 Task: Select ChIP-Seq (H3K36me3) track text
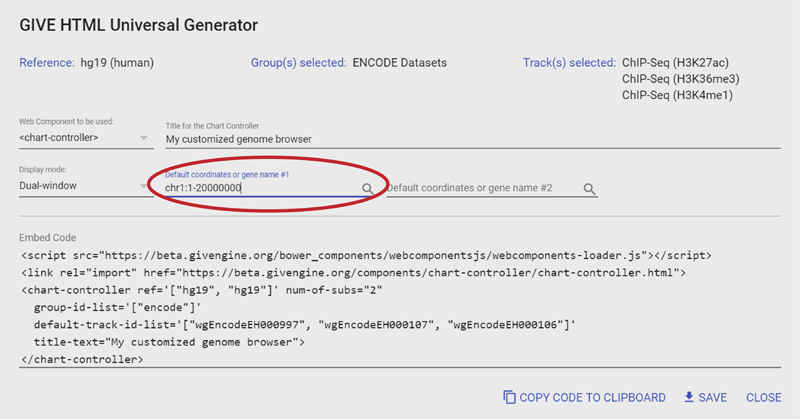(680, 79)
